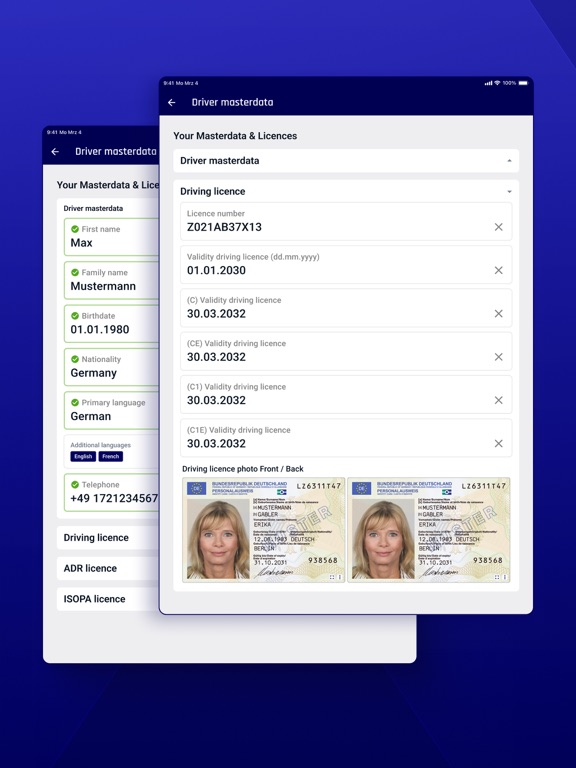
Task: Open the back driving licence photo
Action: click(x=429, y=530)
